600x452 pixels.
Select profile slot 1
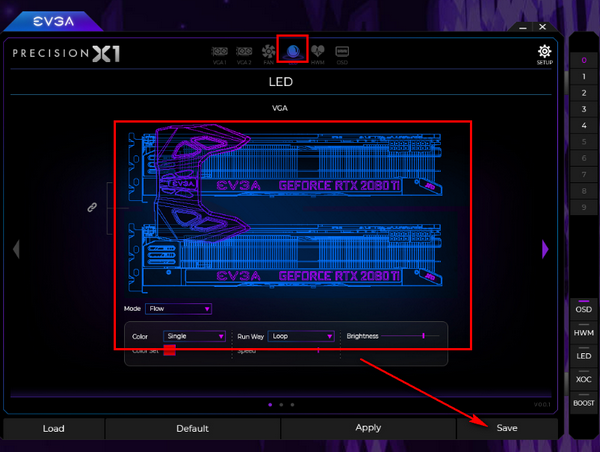pos(584,77)
